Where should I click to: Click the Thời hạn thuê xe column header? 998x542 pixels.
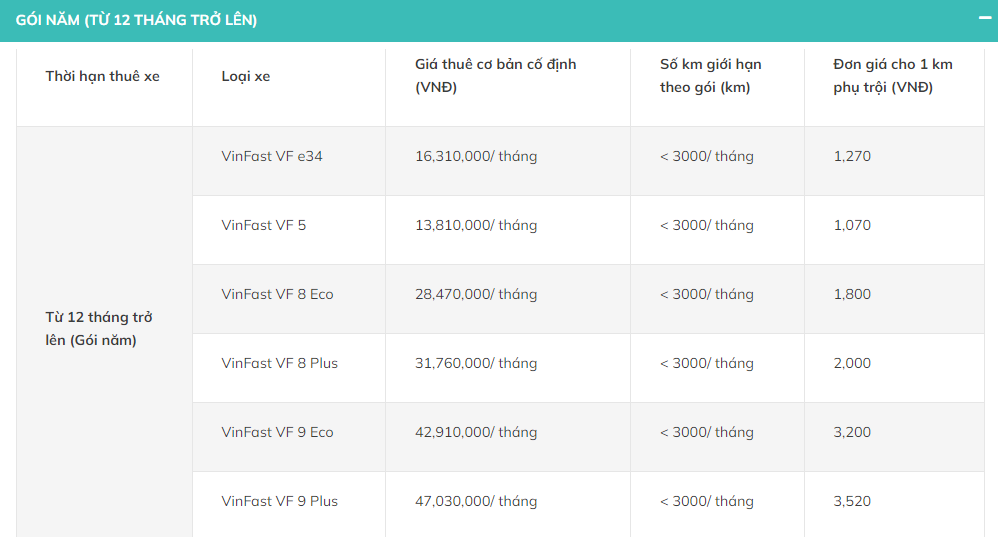click(102, 76)
